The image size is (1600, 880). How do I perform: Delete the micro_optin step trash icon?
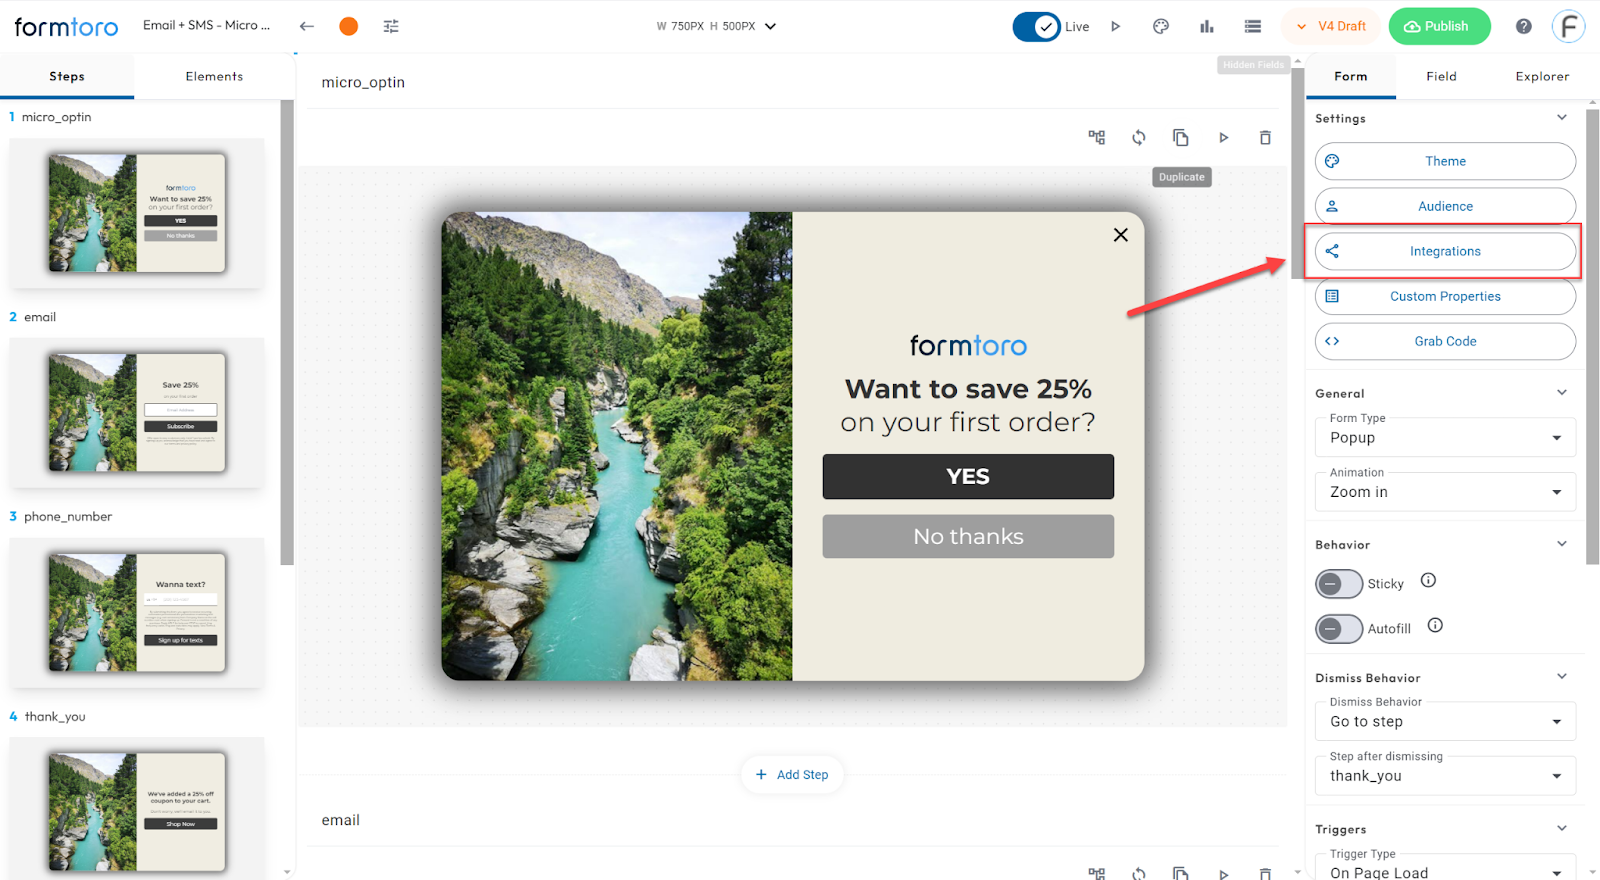click(1265, 138)
